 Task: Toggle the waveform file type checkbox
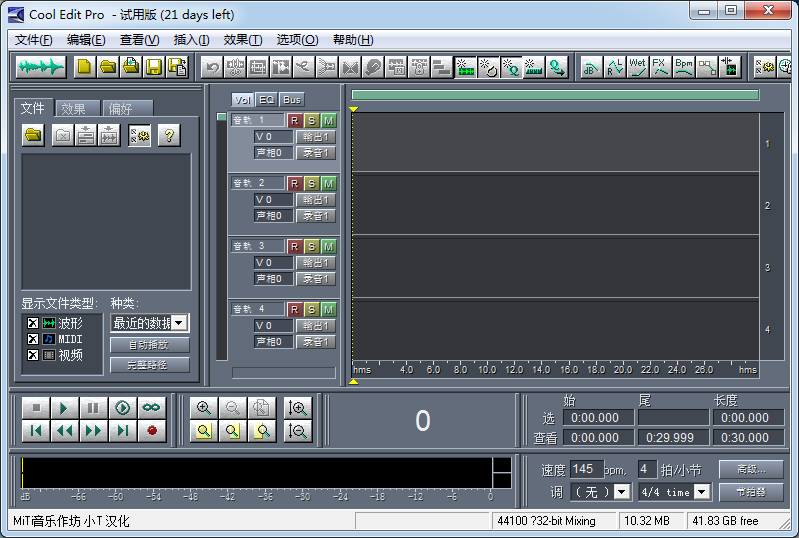click(33, 323)
